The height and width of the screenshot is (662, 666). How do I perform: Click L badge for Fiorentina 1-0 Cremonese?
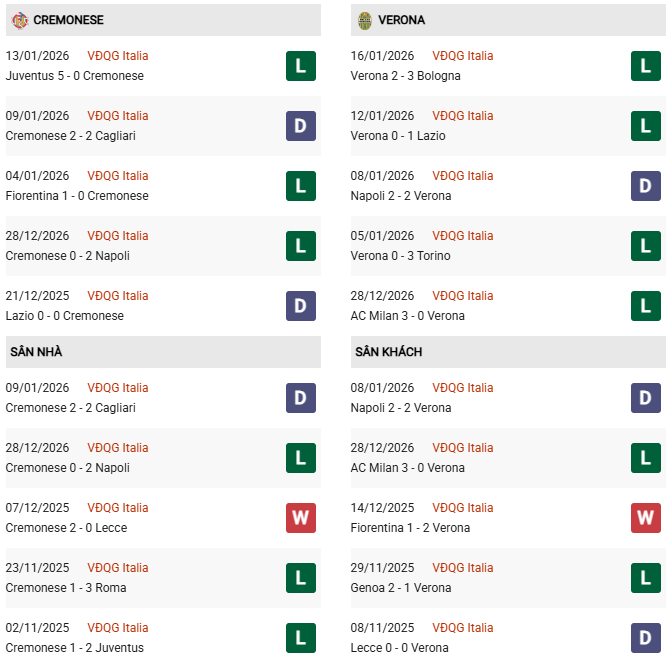[301, 186]
